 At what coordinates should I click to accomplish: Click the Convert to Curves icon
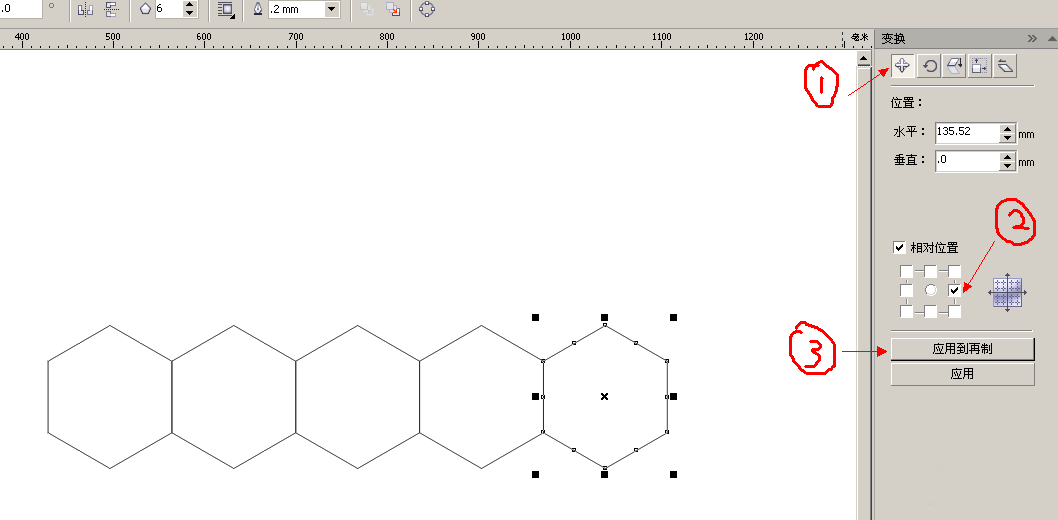coord(427,9)
